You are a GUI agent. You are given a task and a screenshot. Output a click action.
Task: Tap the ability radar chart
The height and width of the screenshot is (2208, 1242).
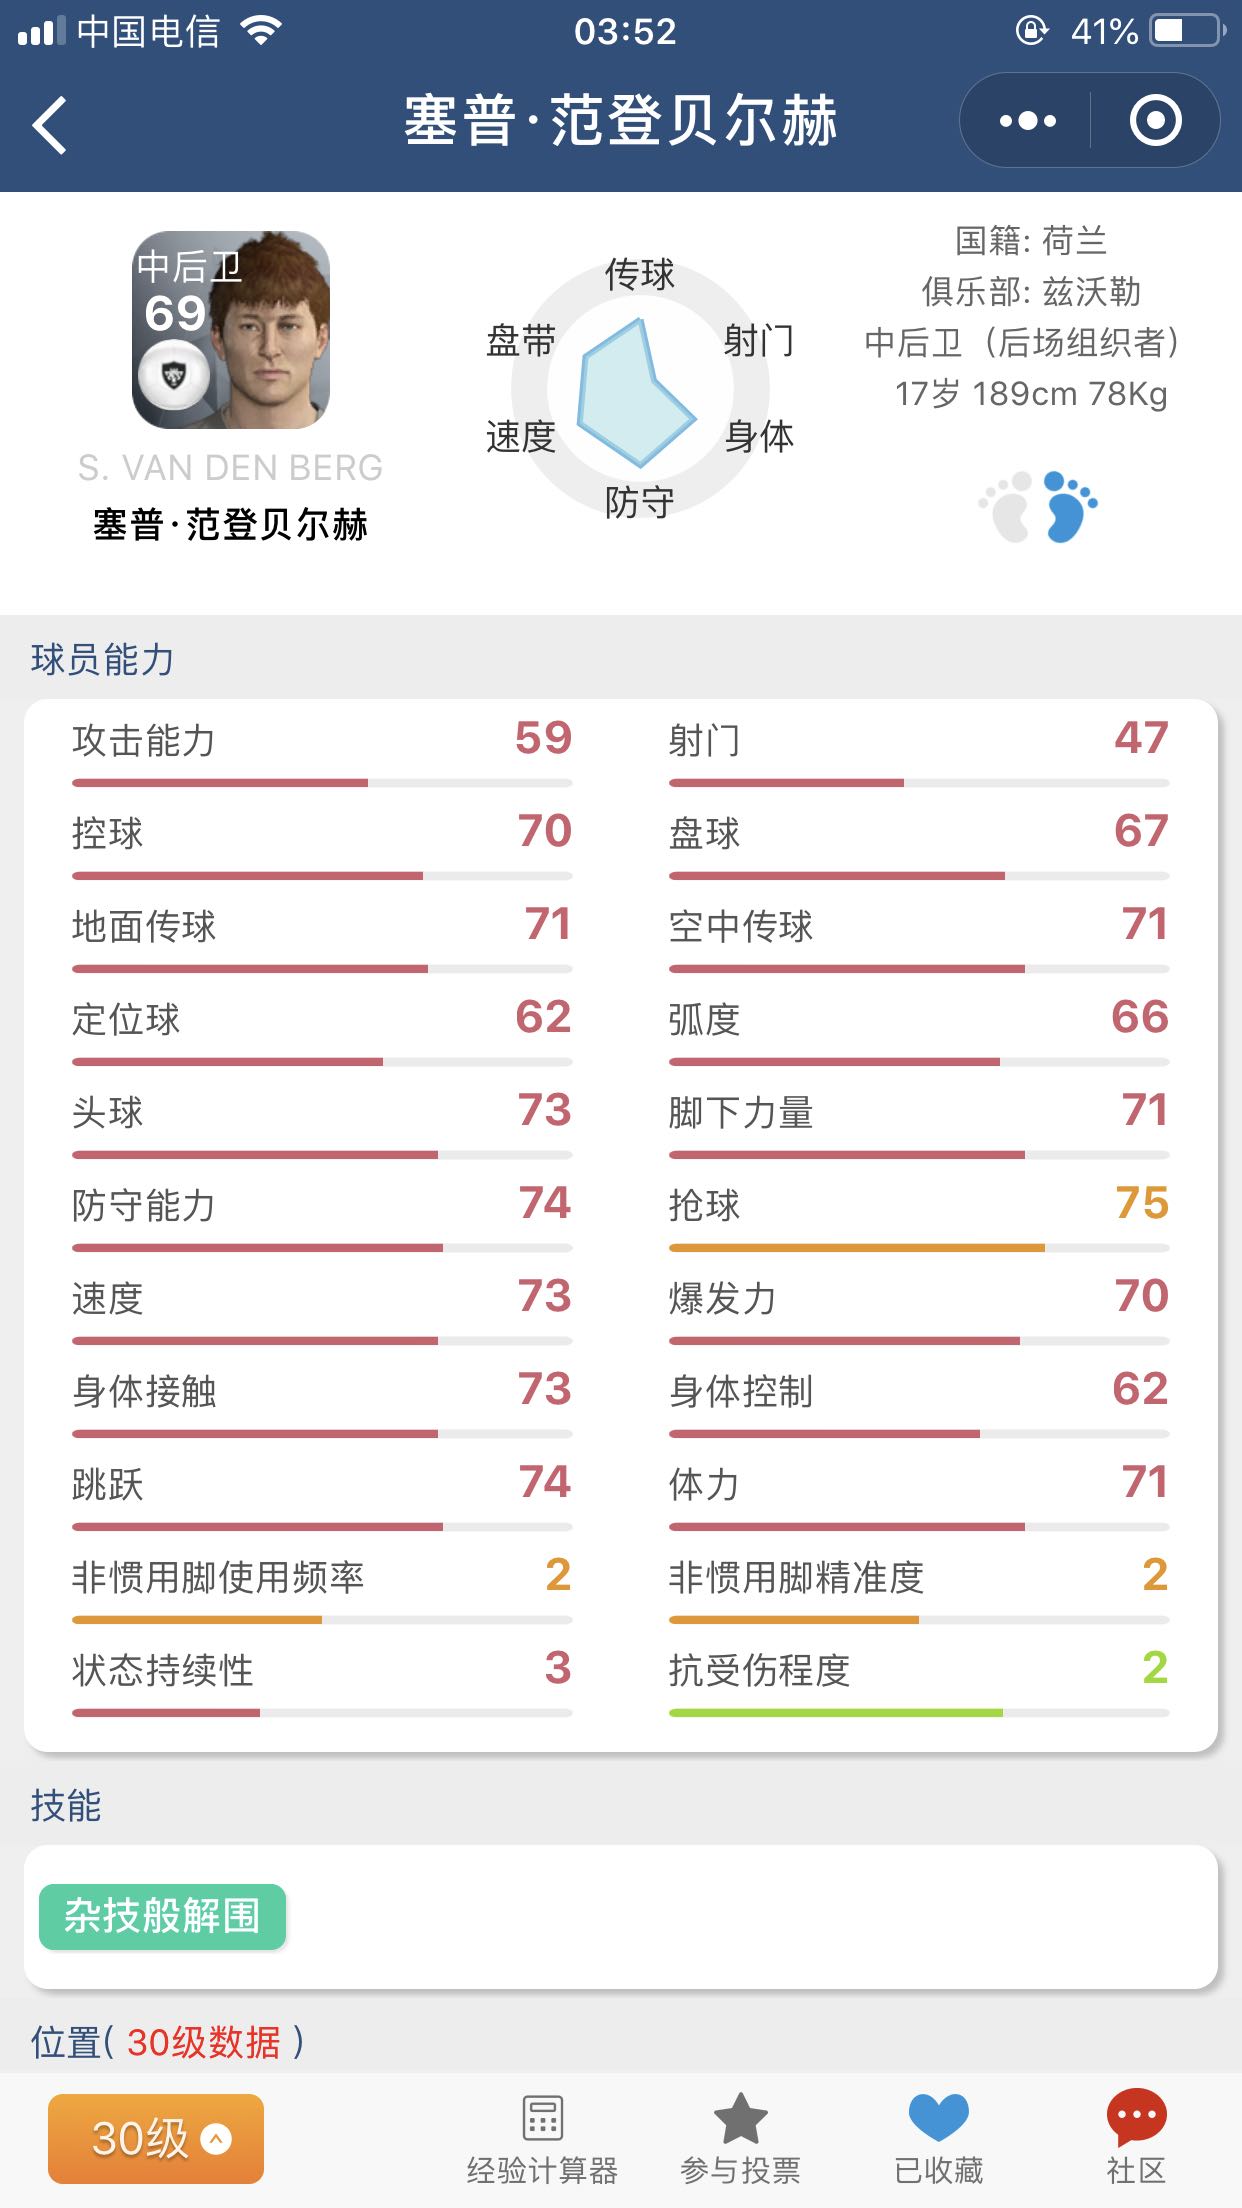tap(638, 392)
